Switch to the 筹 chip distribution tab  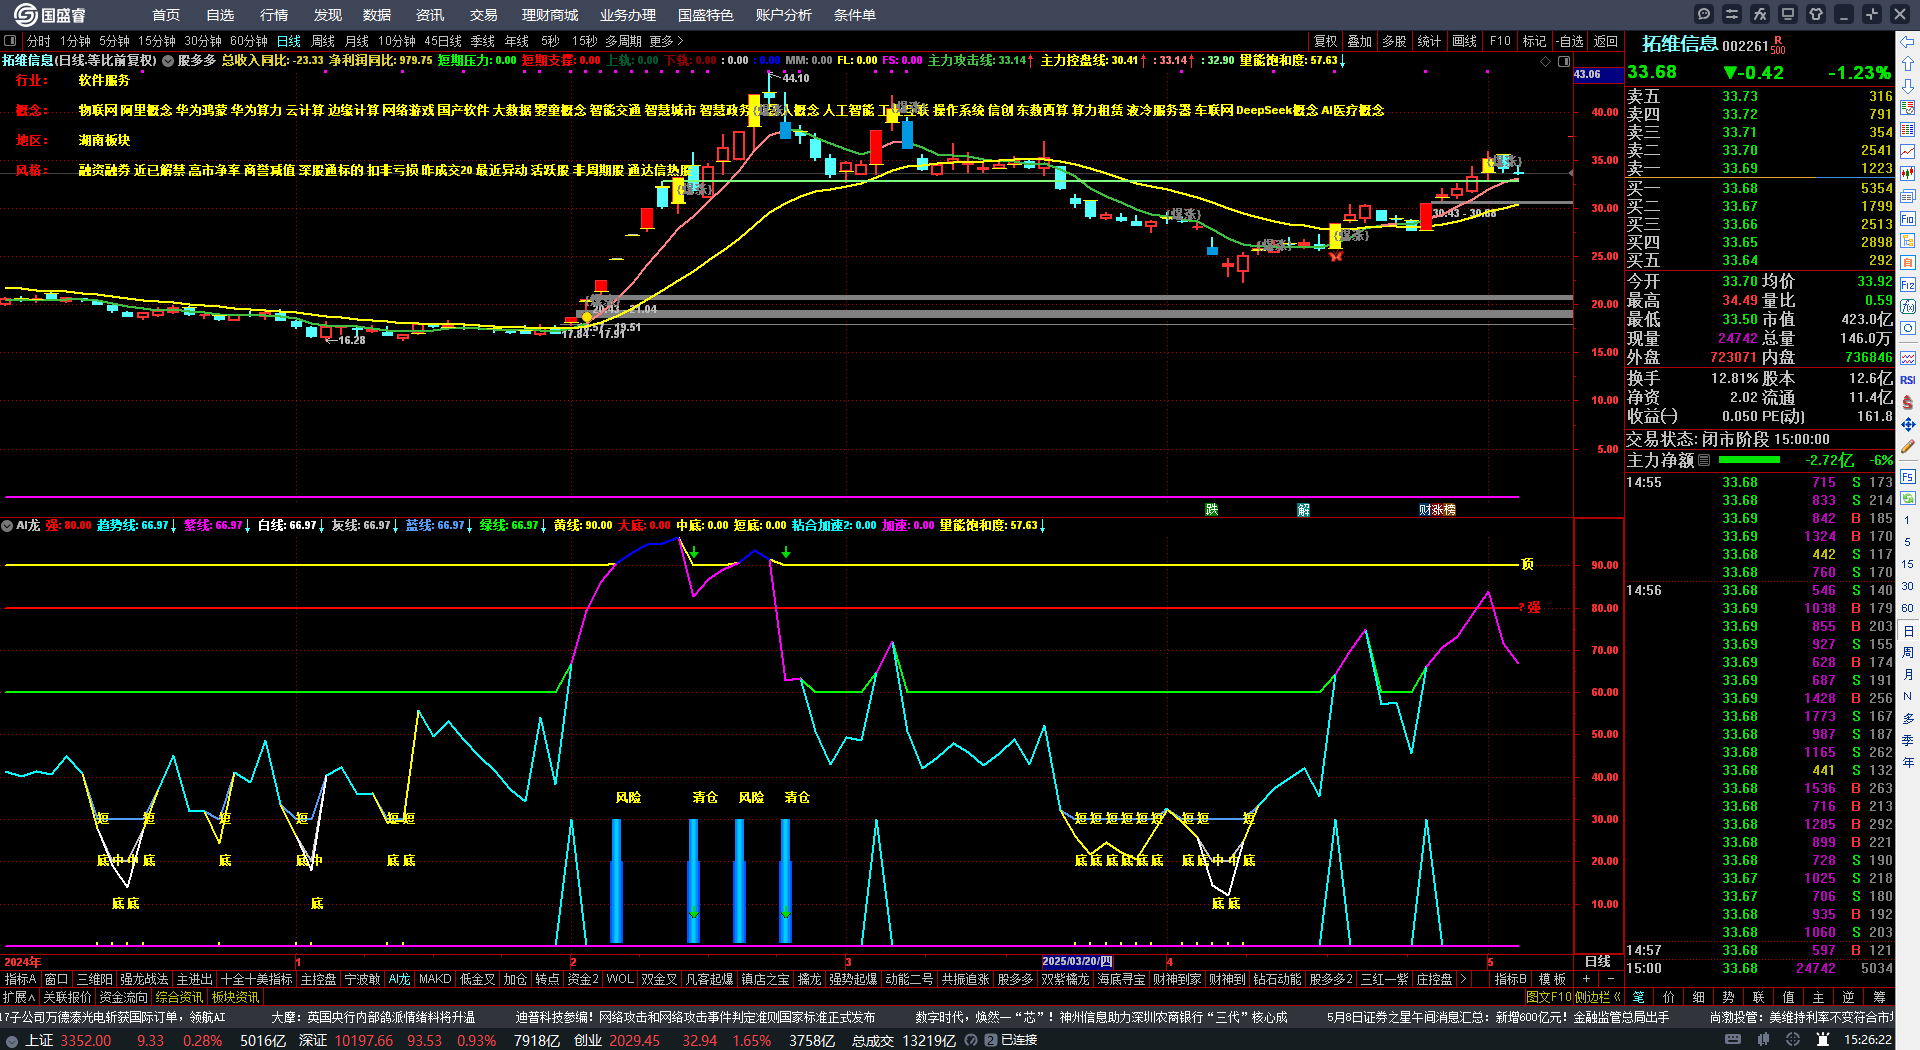1880,997
